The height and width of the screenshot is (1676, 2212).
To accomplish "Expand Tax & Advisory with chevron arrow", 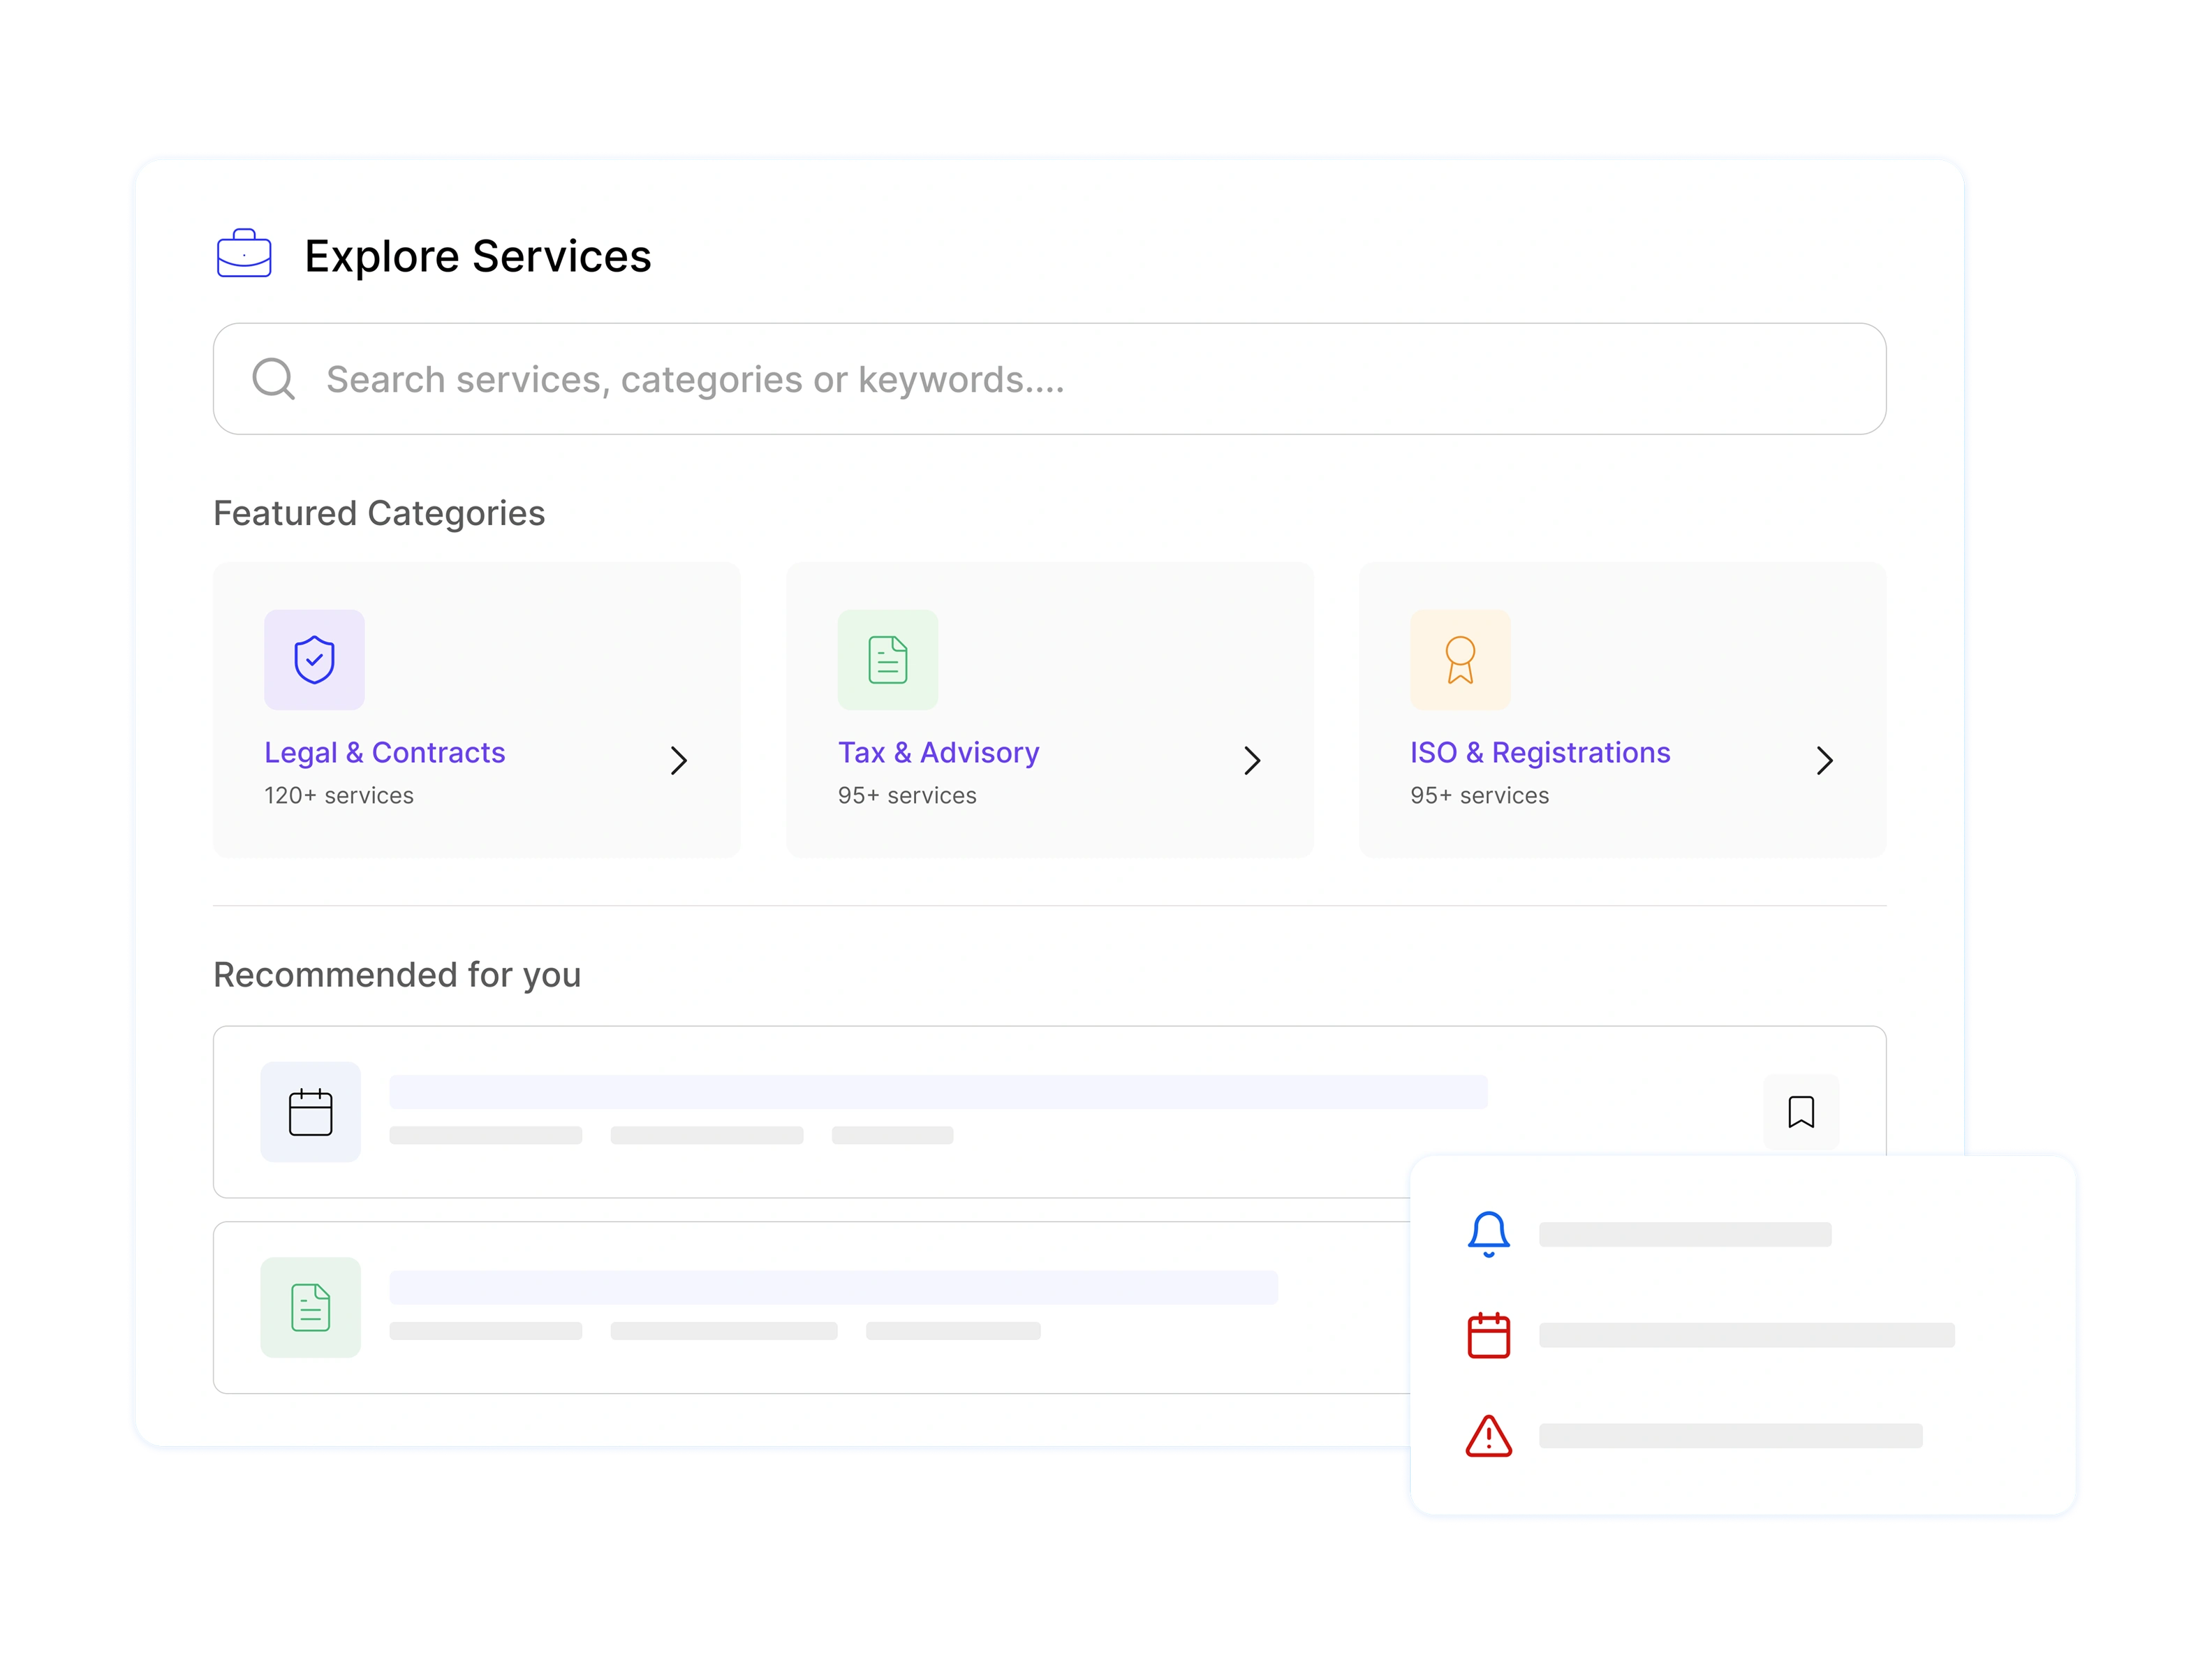I will click(1252, 761).
